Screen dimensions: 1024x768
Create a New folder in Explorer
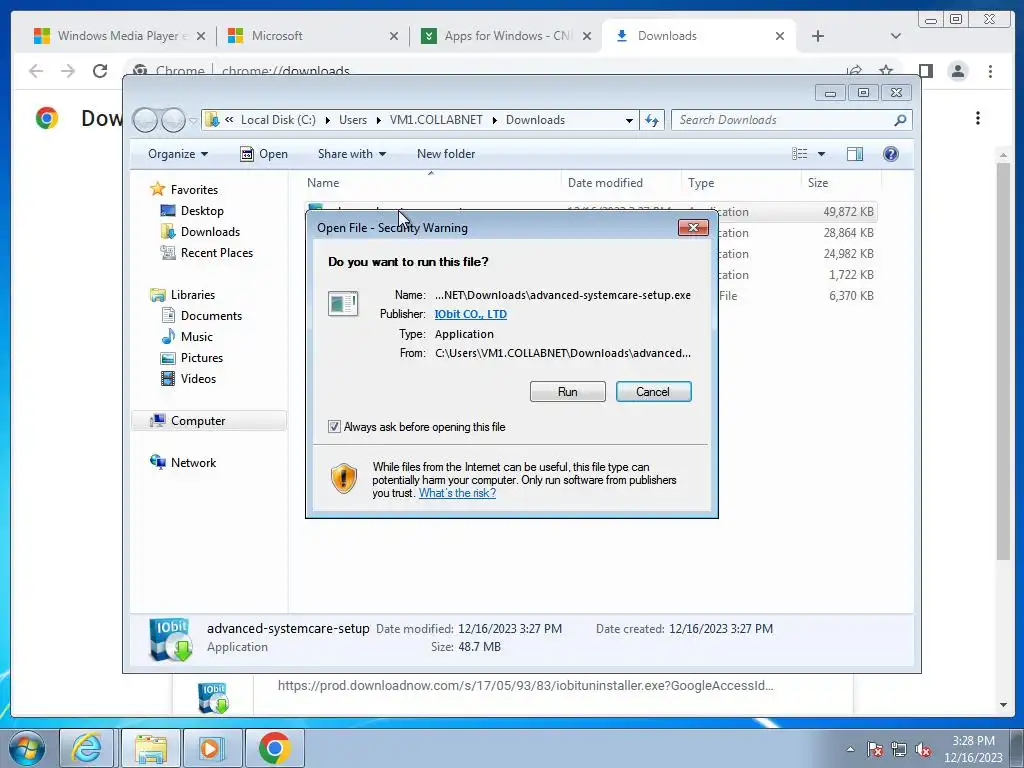[446, 153]
